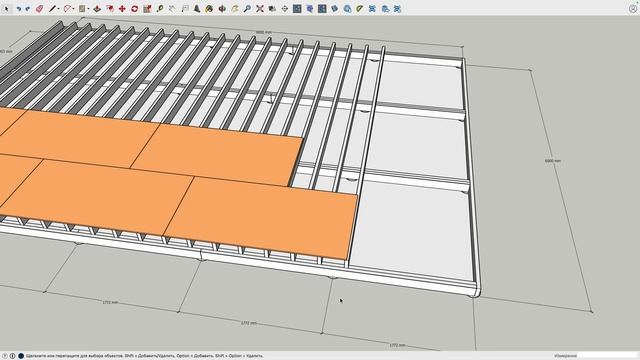Select the Zoom magnifier tool
The width and height of the screenshot is (640, 360).
coord(247,9)
